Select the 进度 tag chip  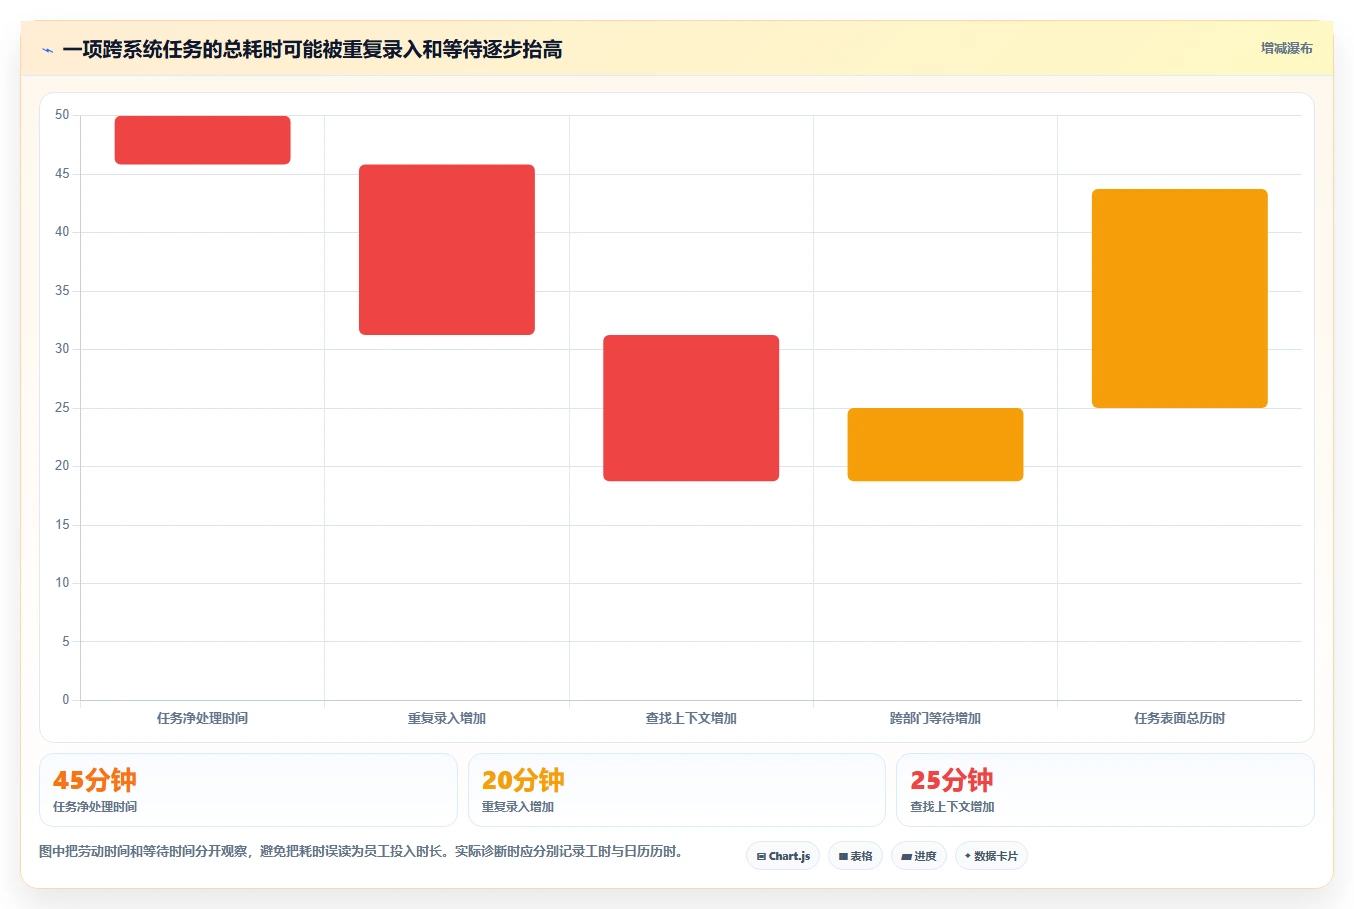pos(919,856)
